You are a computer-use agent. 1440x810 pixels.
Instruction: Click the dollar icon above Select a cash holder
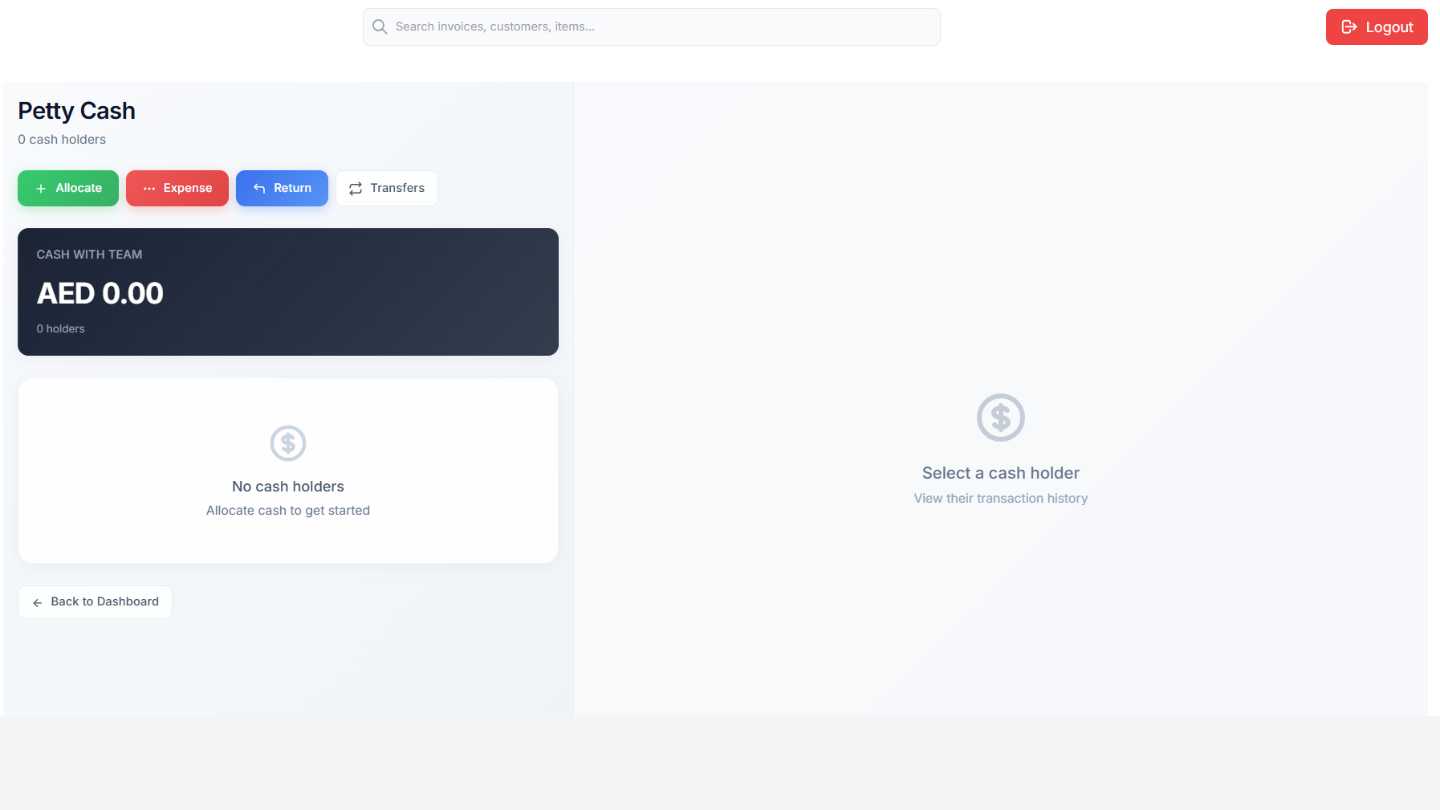[x=1000, y=417]
